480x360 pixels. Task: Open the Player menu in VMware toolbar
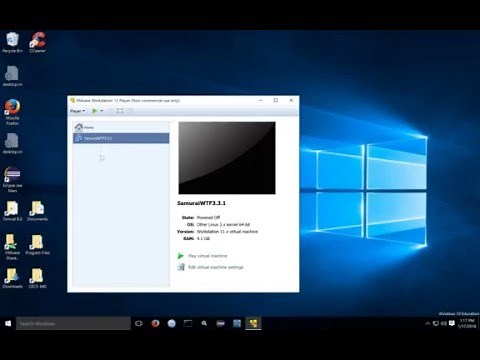point(77,111)
